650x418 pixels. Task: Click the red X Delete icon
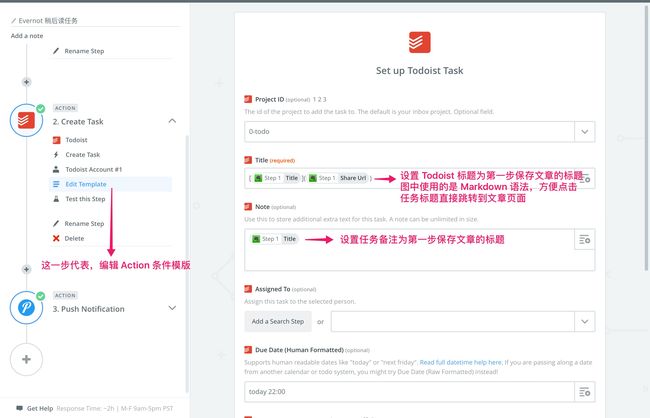pos(56,238)
